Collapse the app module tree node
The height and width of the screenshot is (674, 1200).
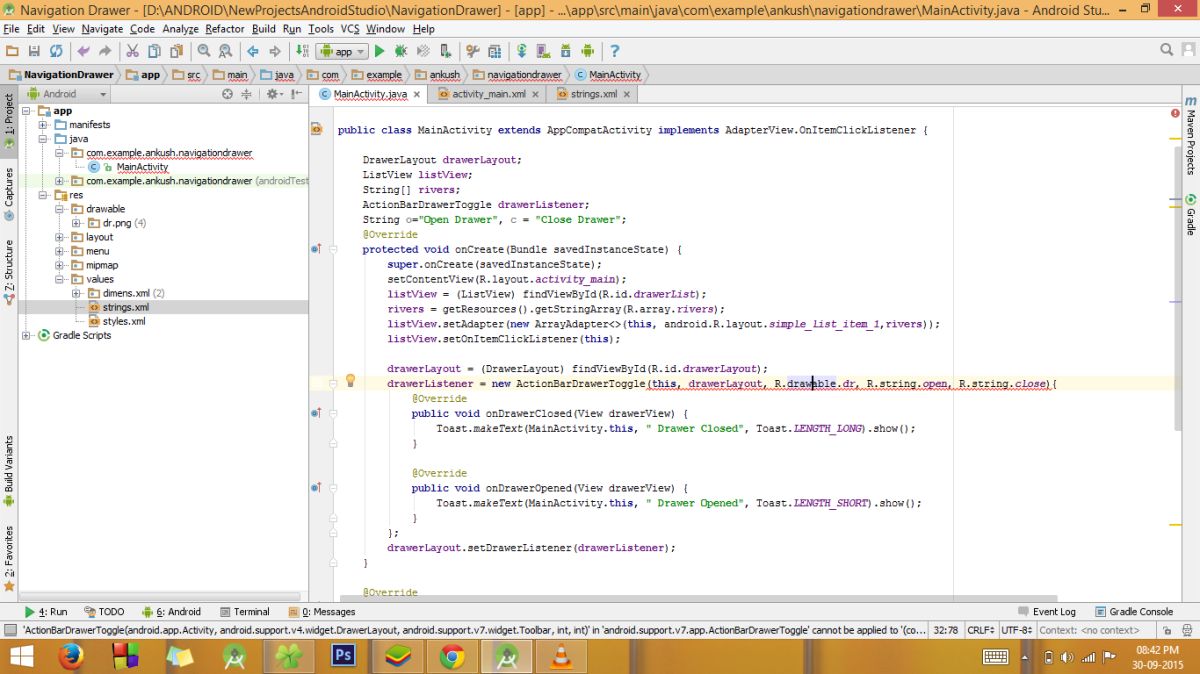(x=26, y=111)
